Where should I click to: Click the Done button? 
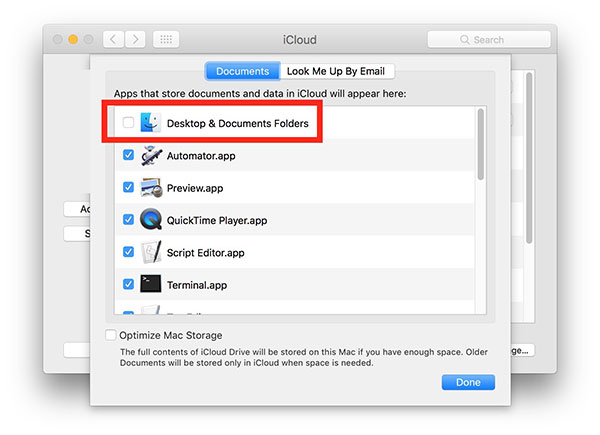tap(468, 382)
